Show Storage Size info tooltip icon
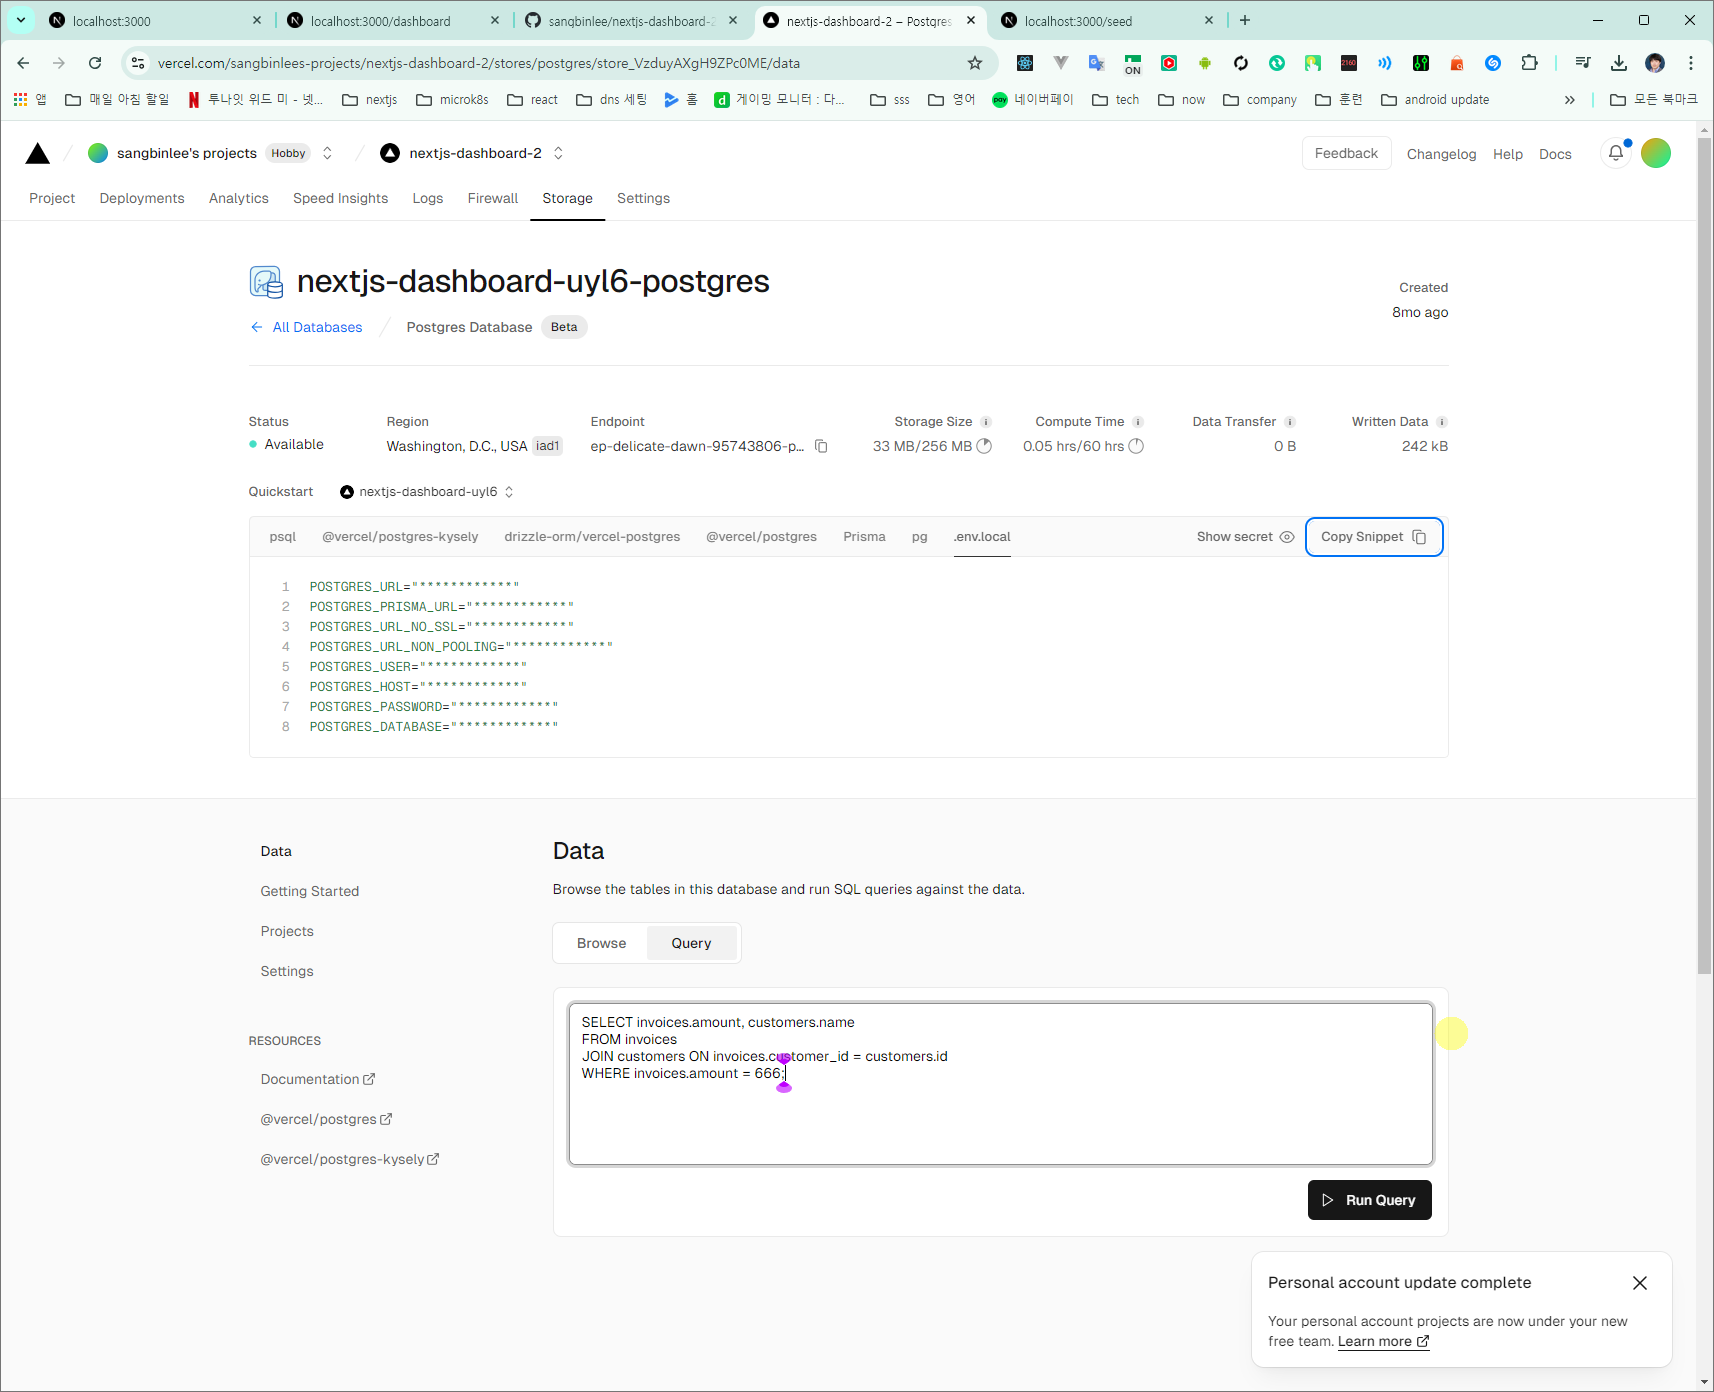 (x=986, y=422)
